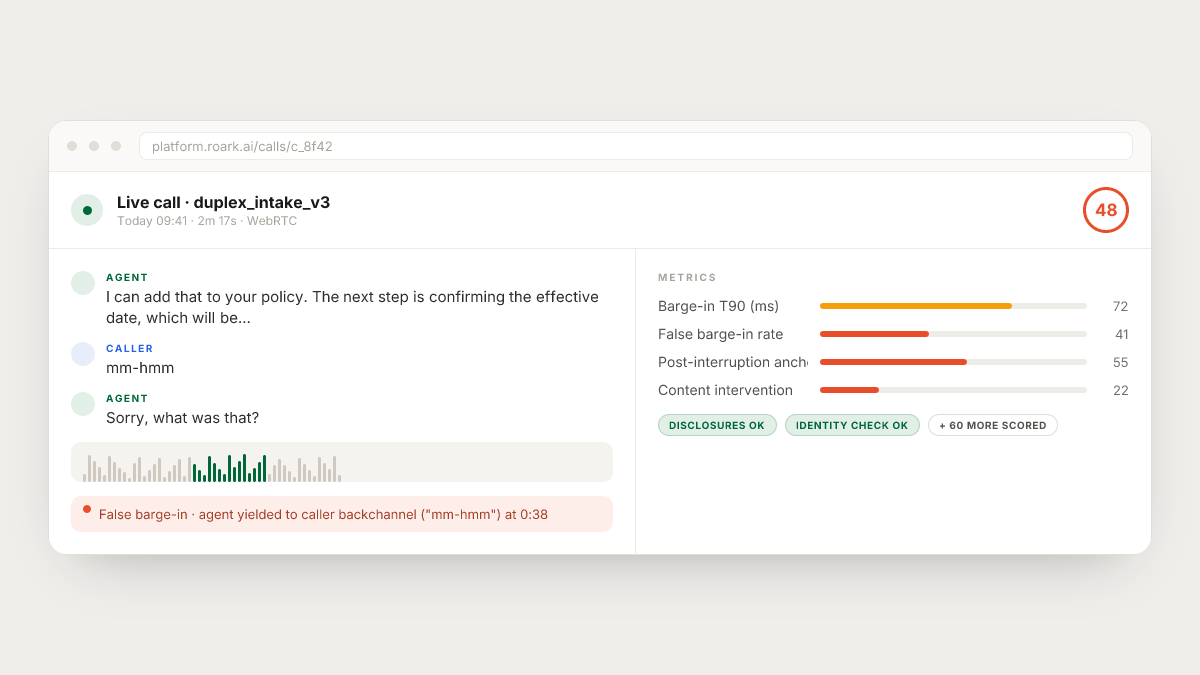Click the Barge-in T90 (ms) progress bar

point(953,306)
